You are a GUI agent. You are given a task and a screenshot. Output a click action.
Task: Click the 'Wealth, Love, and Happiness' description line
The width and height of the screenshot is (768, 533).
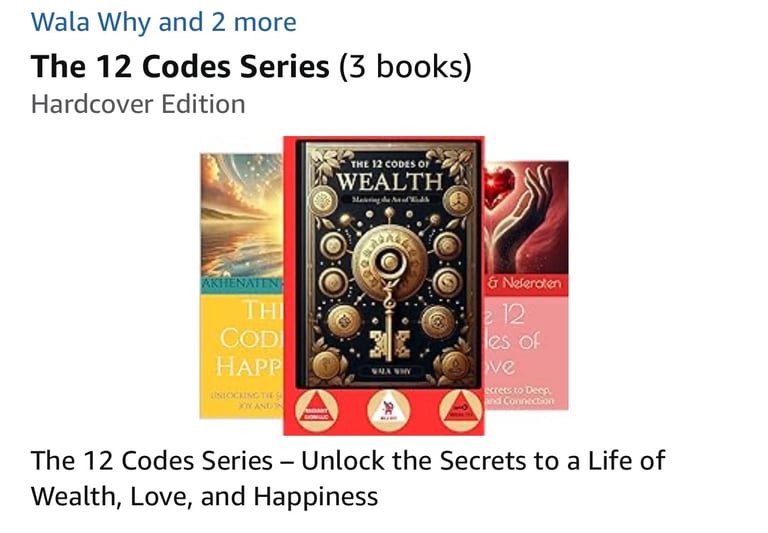204,497
